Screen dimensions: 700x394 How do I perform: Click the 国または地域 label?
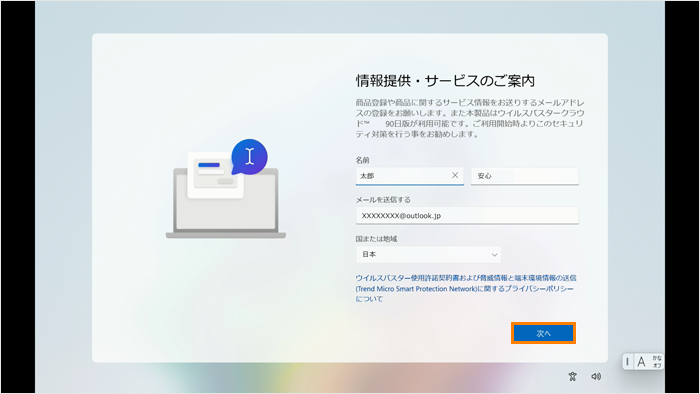coord(376,239)
